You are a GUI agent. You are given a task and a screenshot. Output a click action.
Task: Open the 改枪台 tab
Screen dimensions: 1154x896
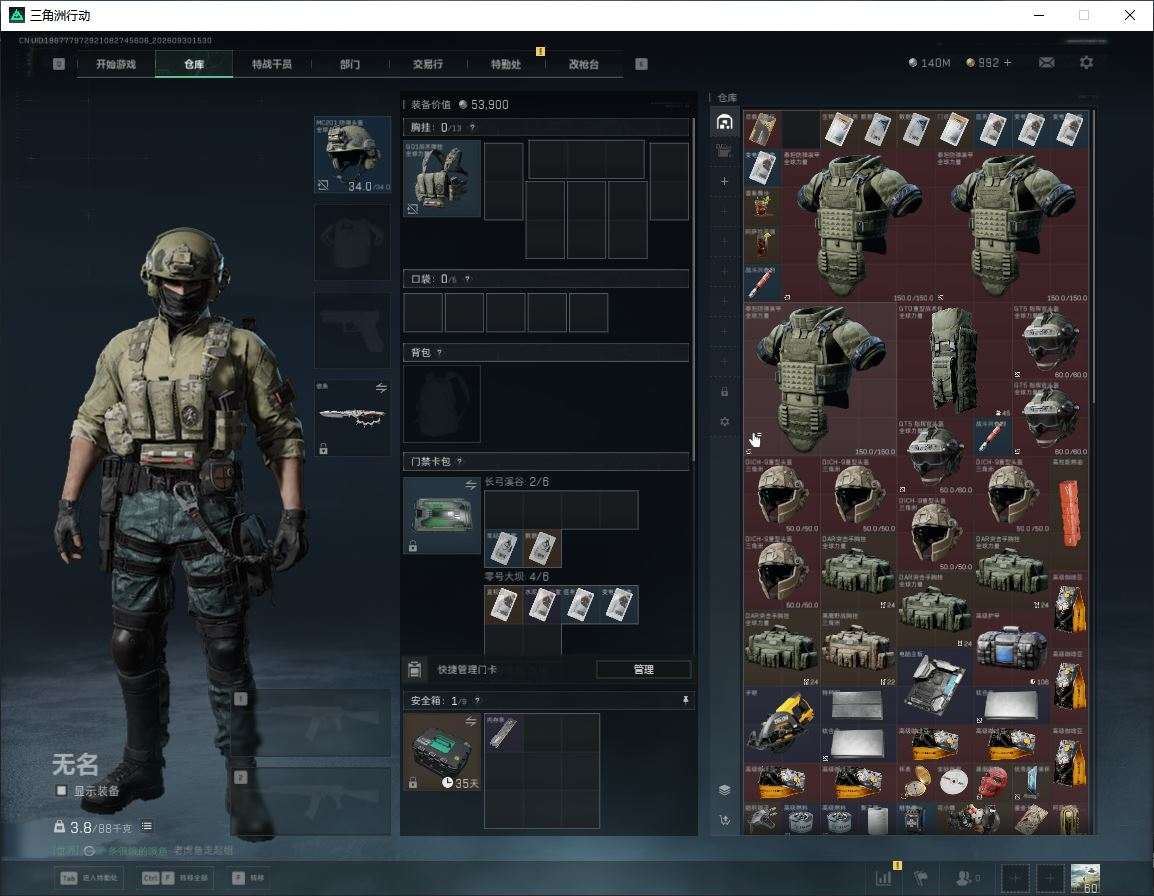584,64
